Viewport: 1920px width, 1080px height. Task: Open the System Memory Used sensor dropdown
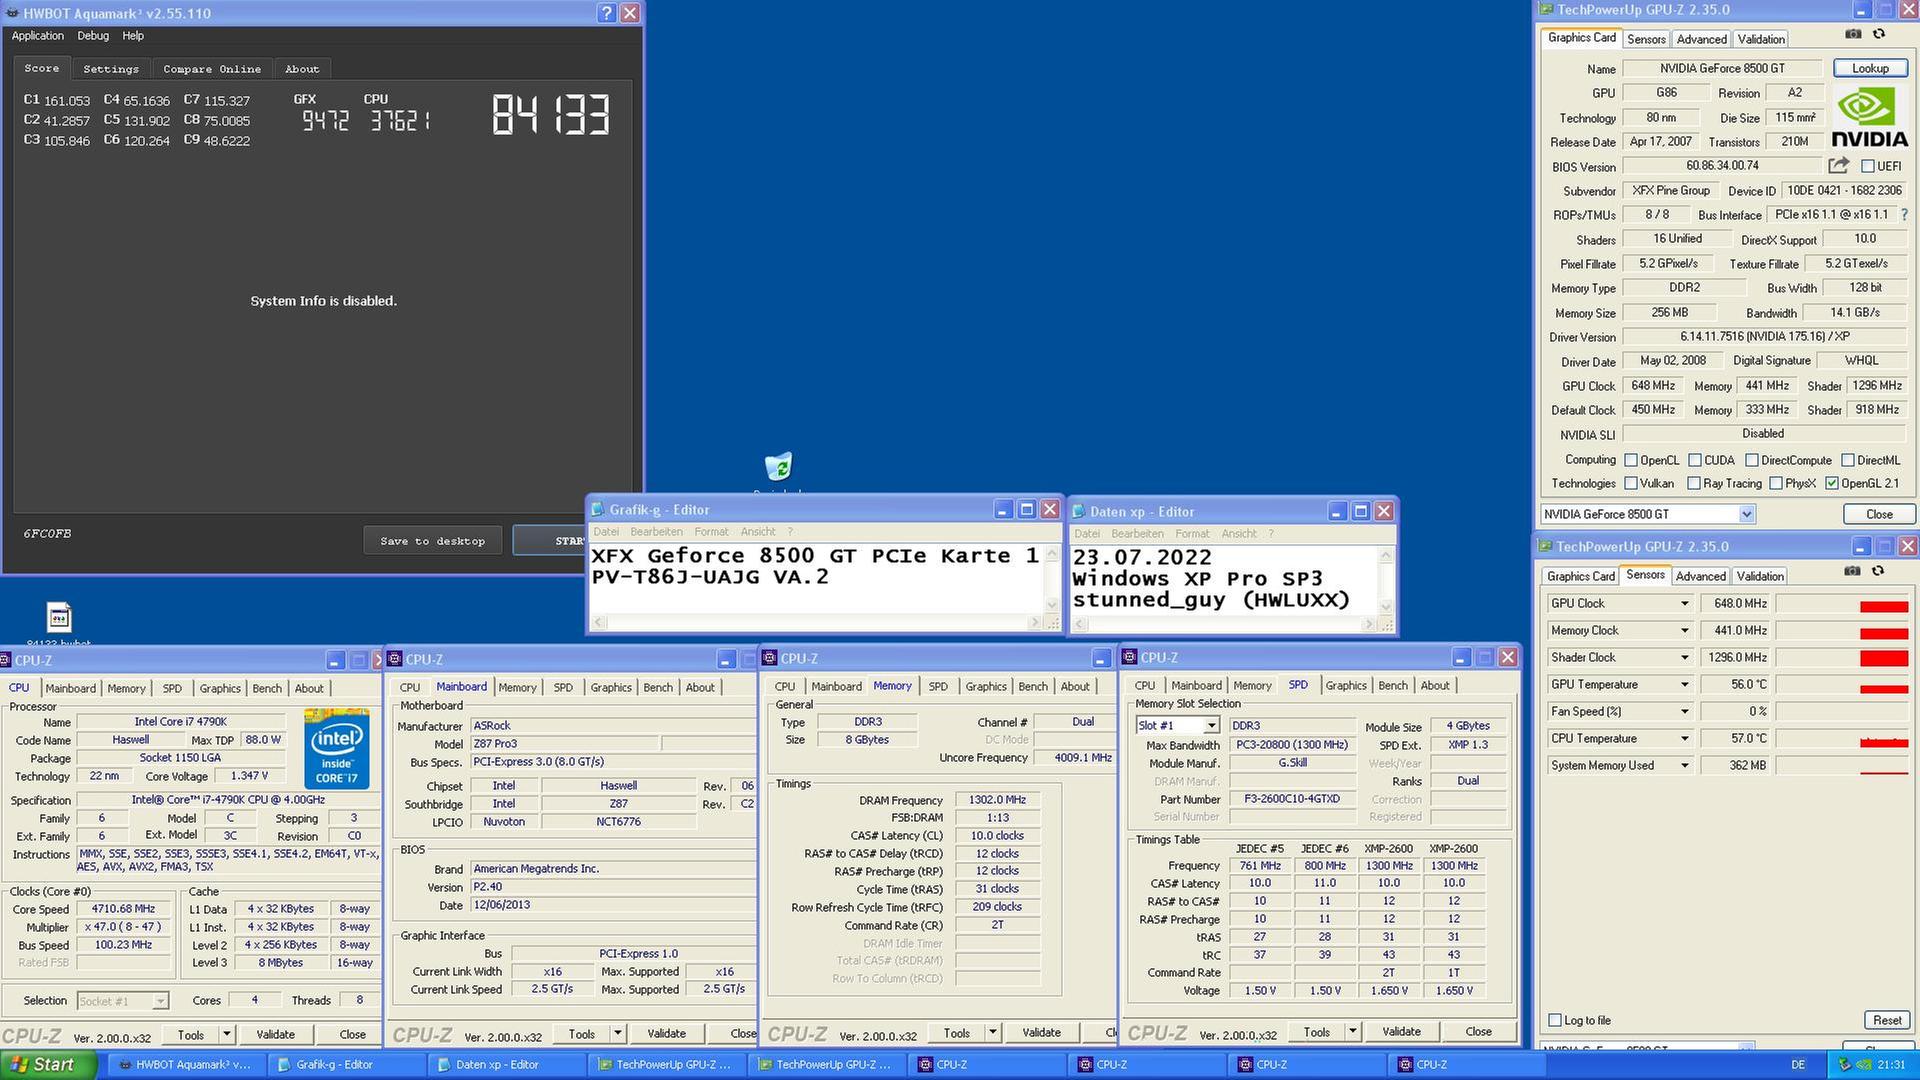coord(1684,766)
